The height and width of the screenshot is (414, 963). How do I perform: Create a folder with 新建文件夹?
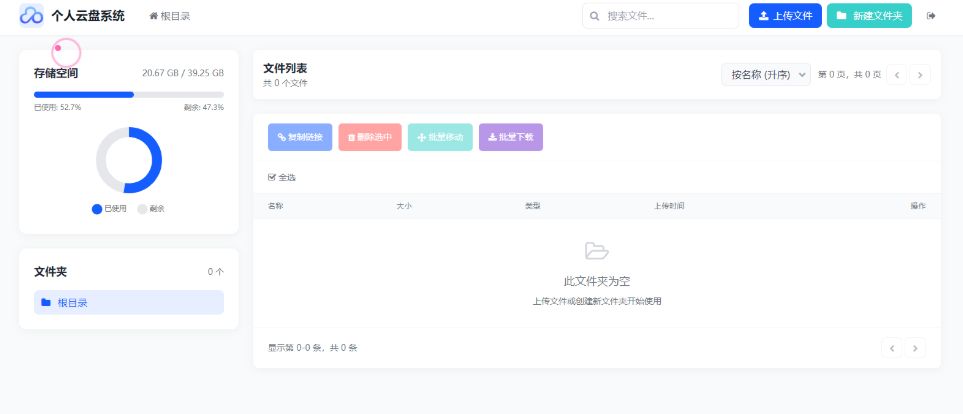tap(869, 16)
